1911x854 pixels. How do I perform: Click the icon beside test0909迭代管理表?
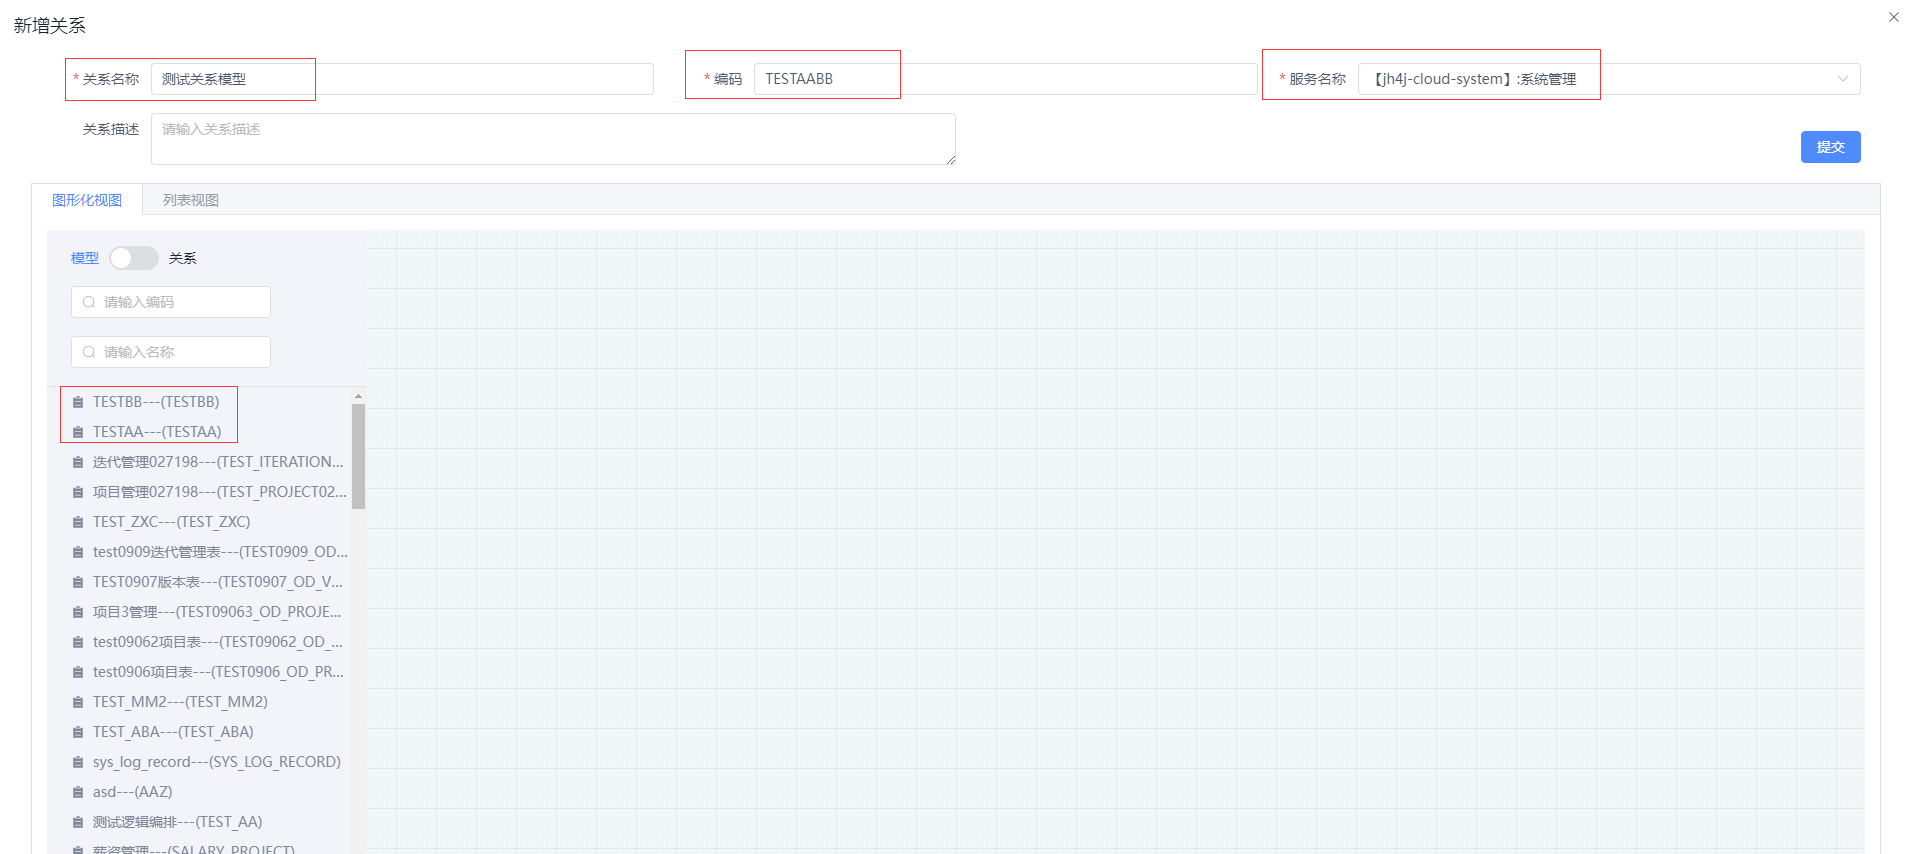[x=78, y=552]
